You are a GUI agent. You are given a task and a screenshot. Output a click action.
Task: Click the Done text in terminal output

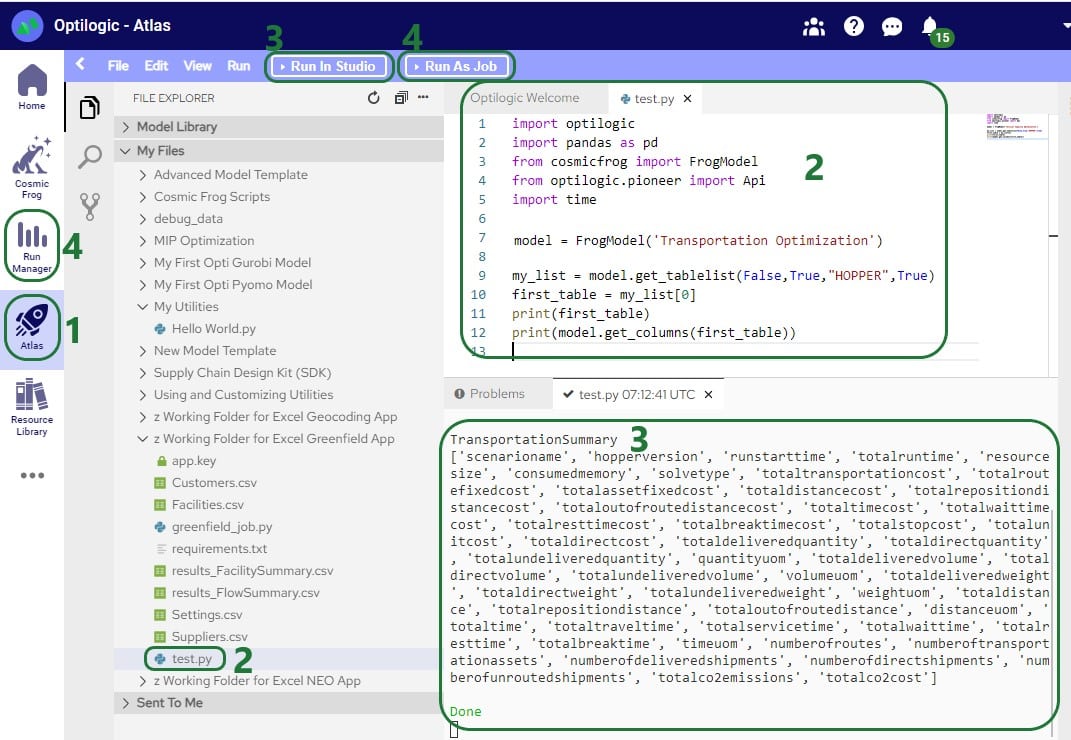pos(465,711)
